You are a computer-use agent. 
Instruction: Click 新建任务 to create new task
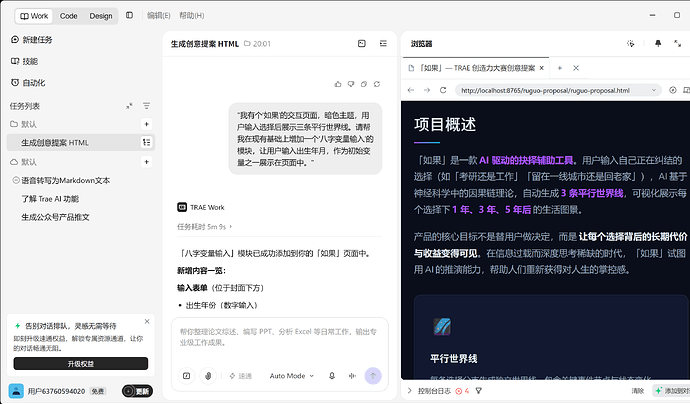coord(31,40)
